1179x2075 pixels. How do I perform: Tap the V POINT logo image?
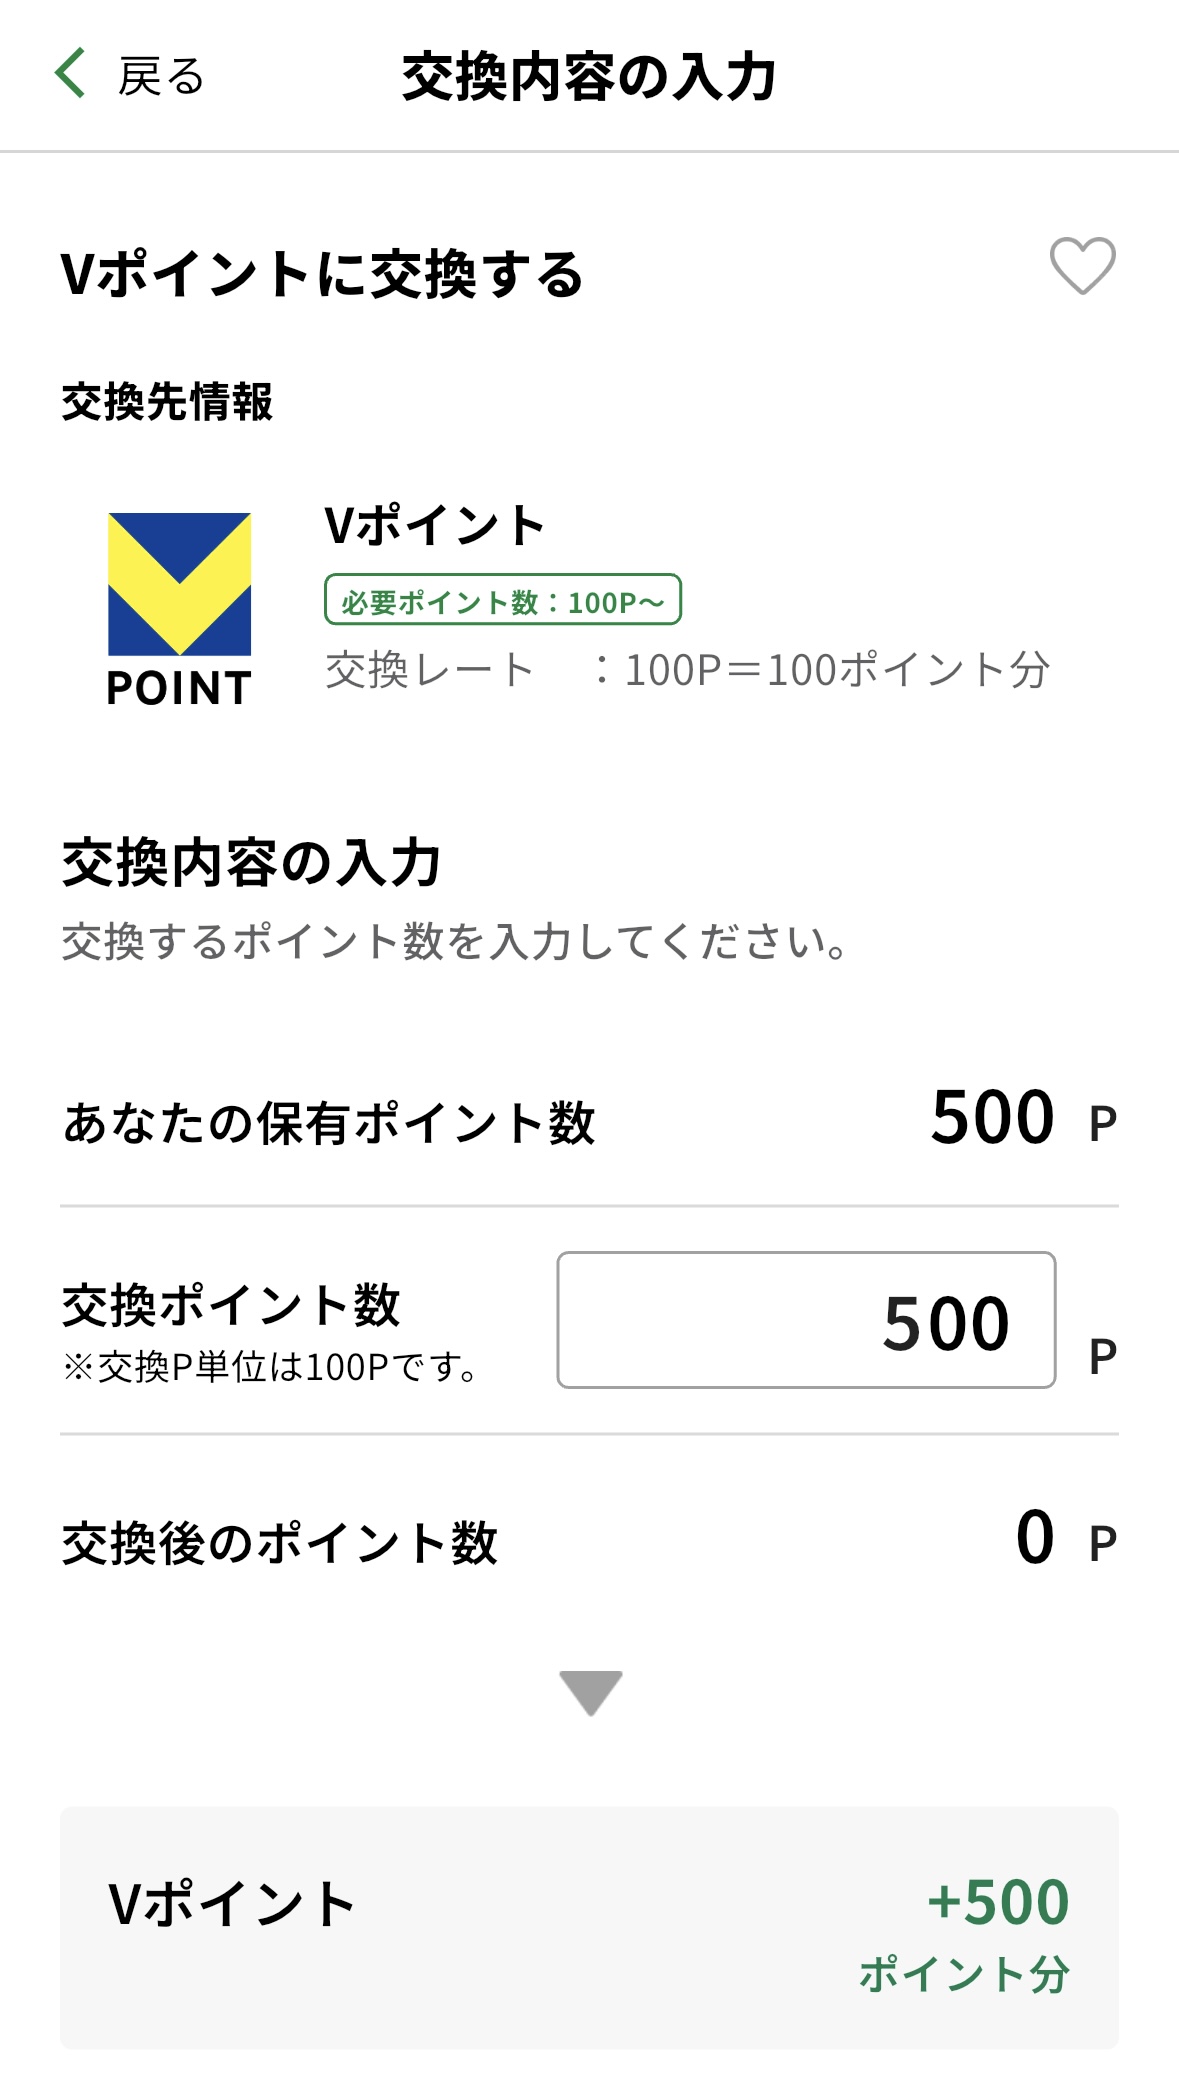[x=180, y=608]
